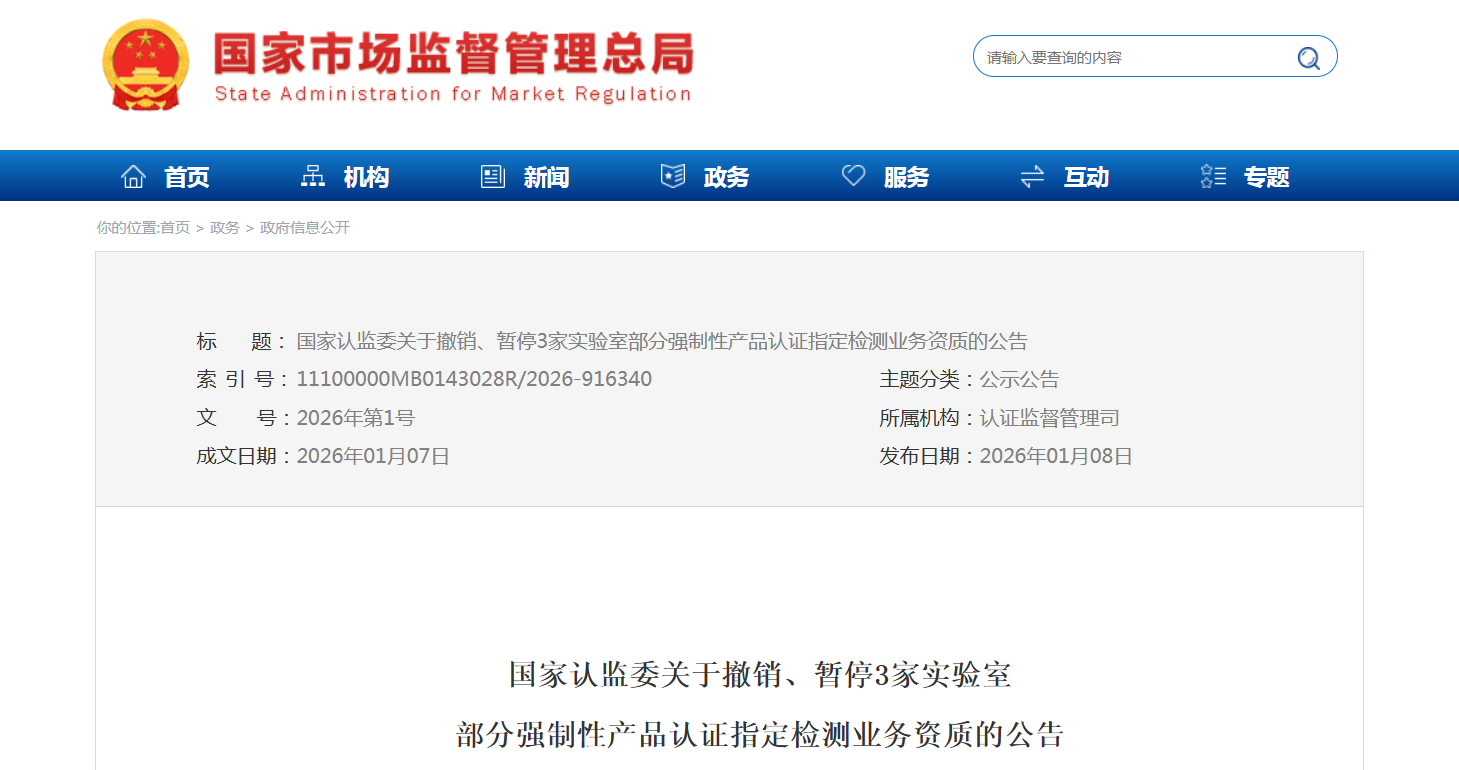The width and height of the screenshot is (1459, 770).
Task: Click the star-list icon beside 专题
Action: 1213,177
